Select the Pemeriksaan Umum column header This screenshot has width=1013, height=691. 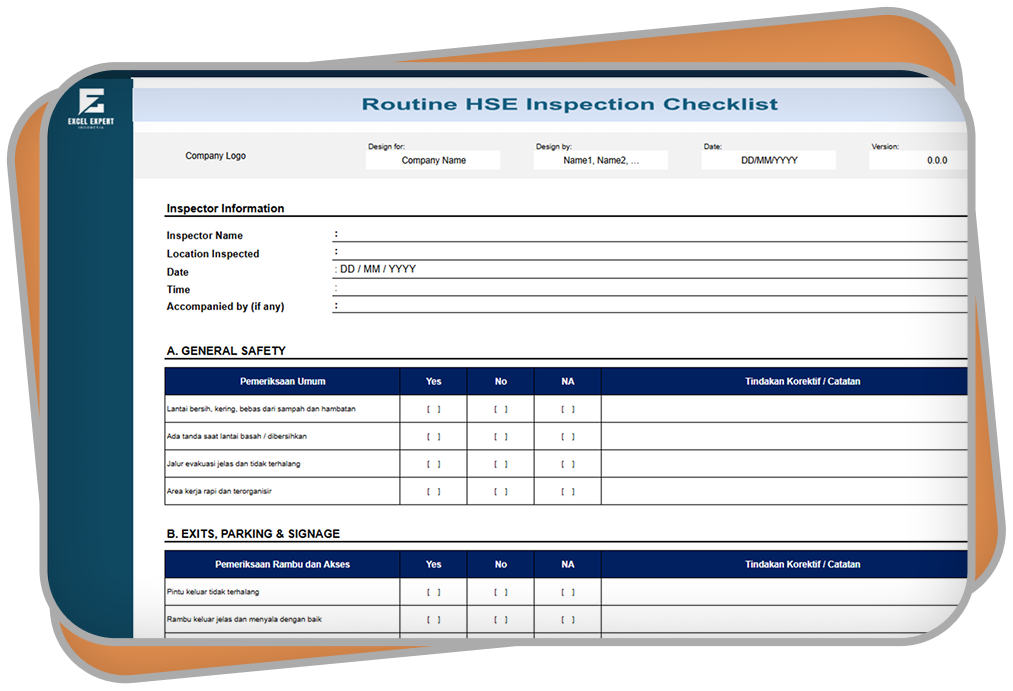coord(282,381)
